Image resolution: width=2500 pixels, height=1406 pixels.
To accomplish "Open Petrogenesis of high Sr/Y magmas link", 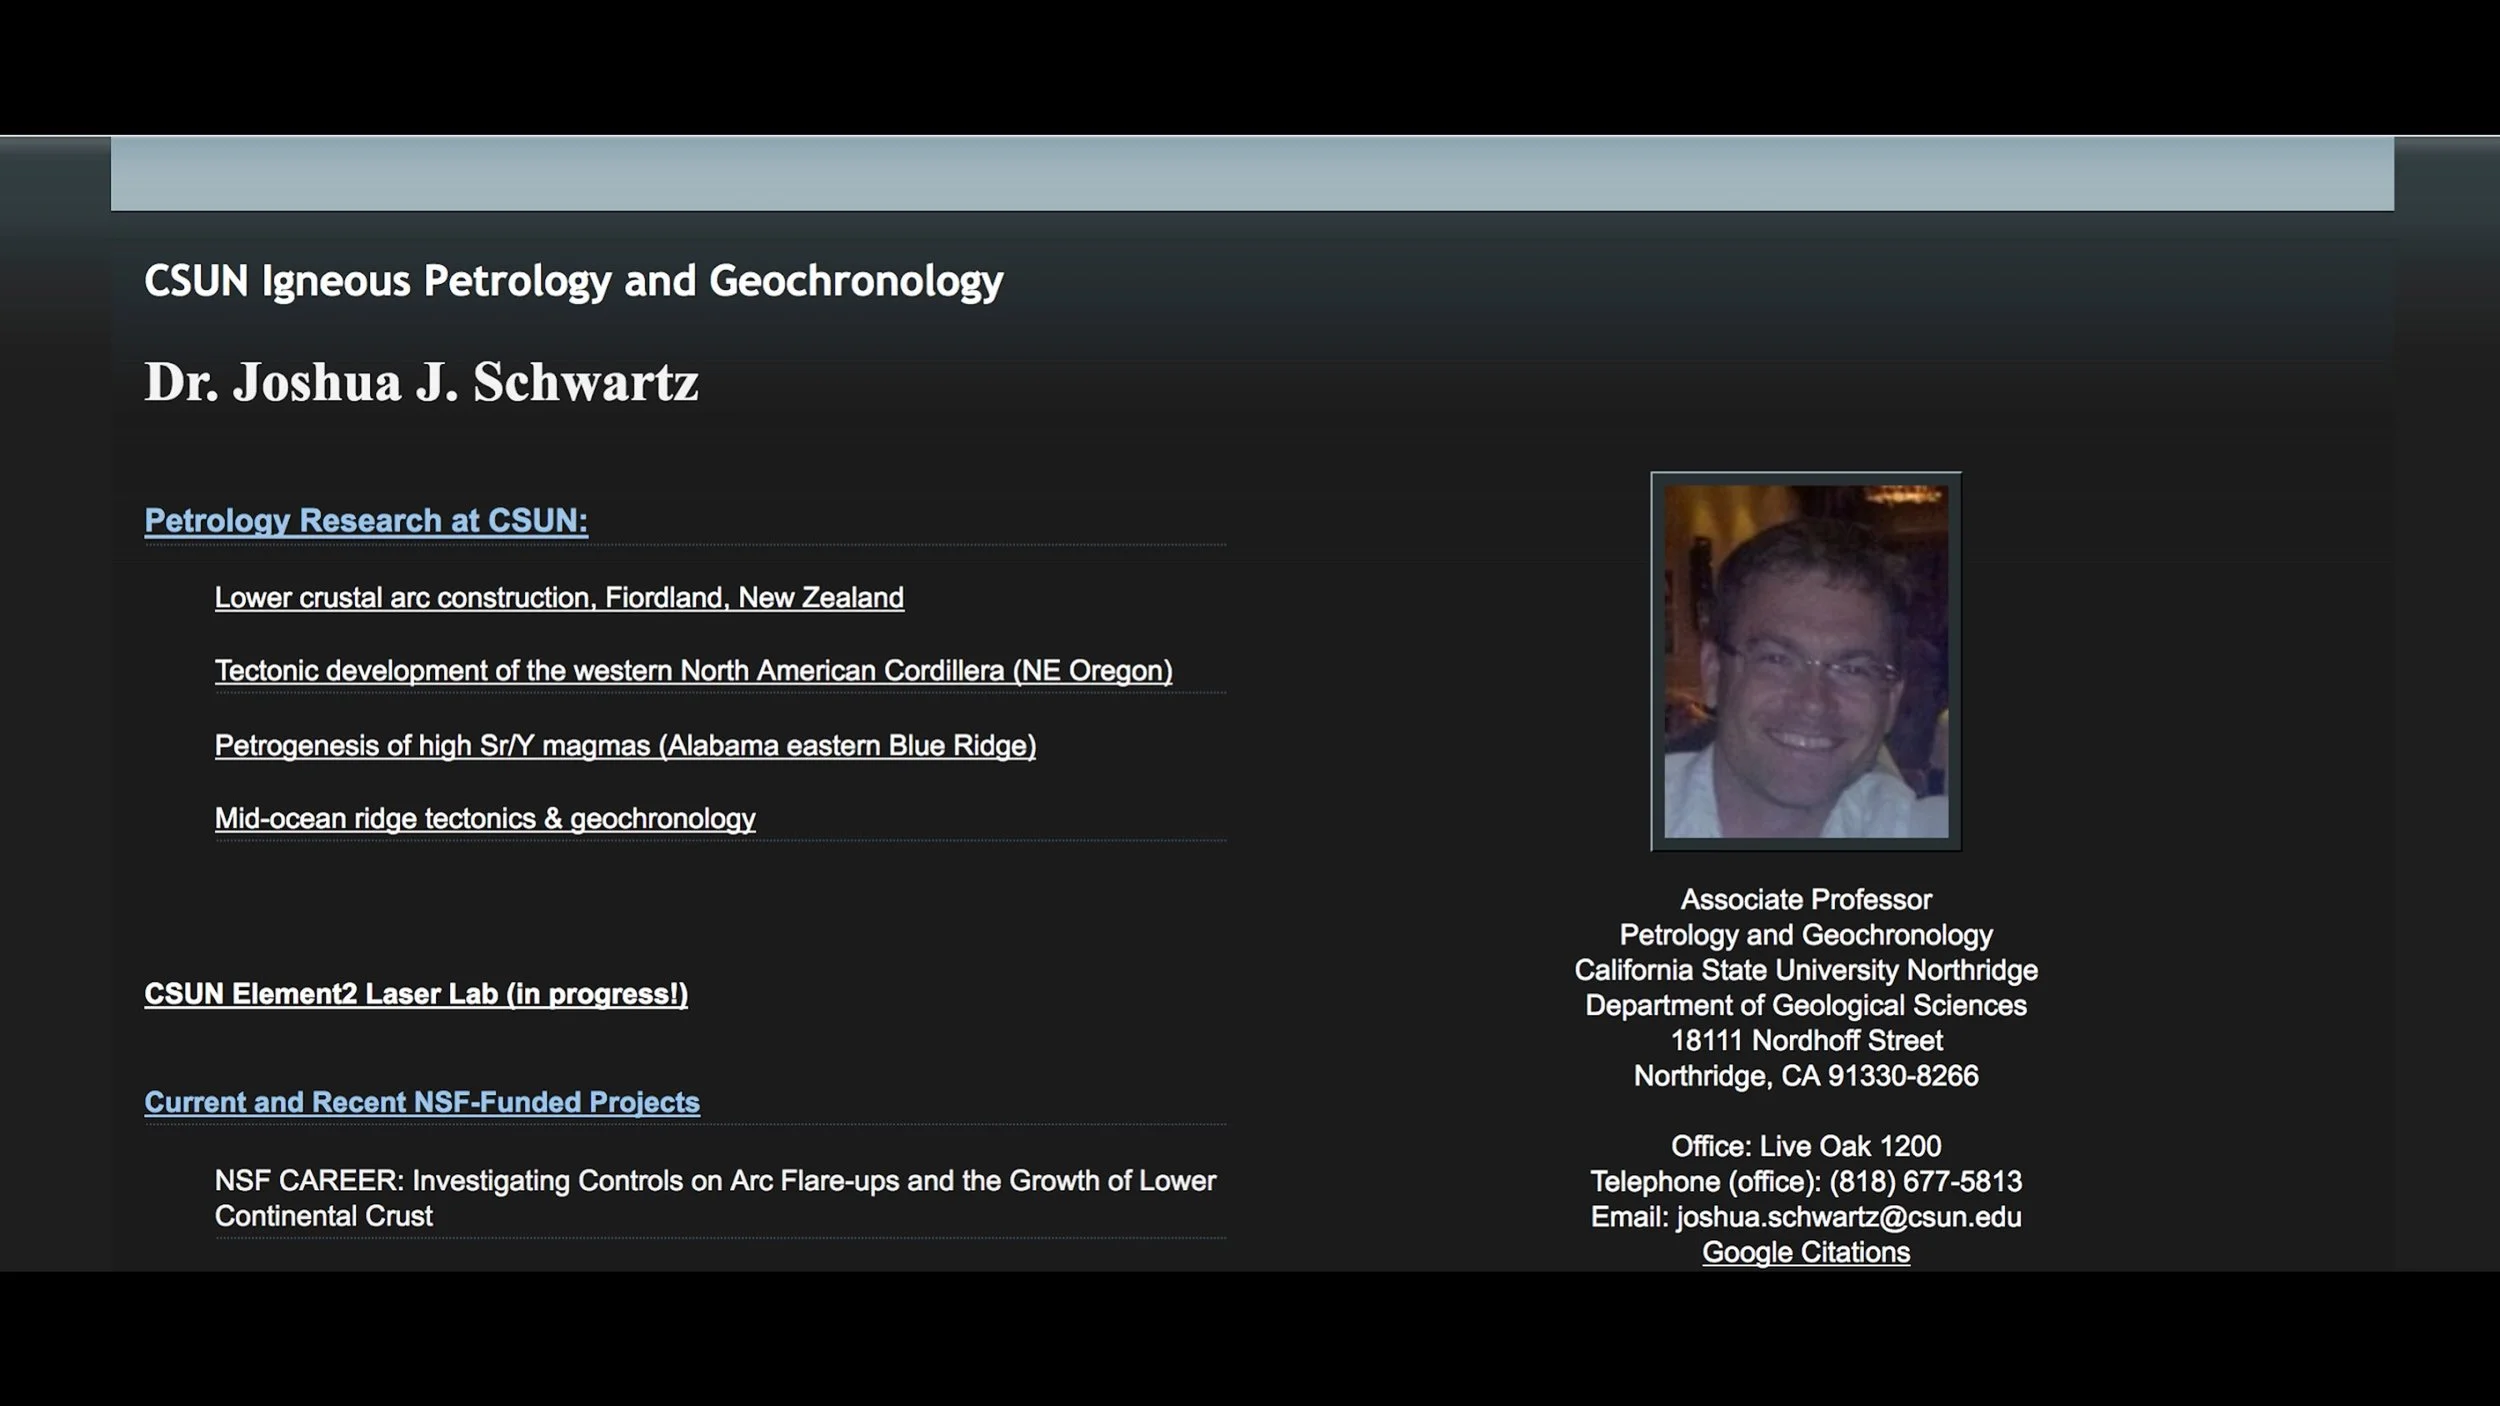I will tap(625, 746).
